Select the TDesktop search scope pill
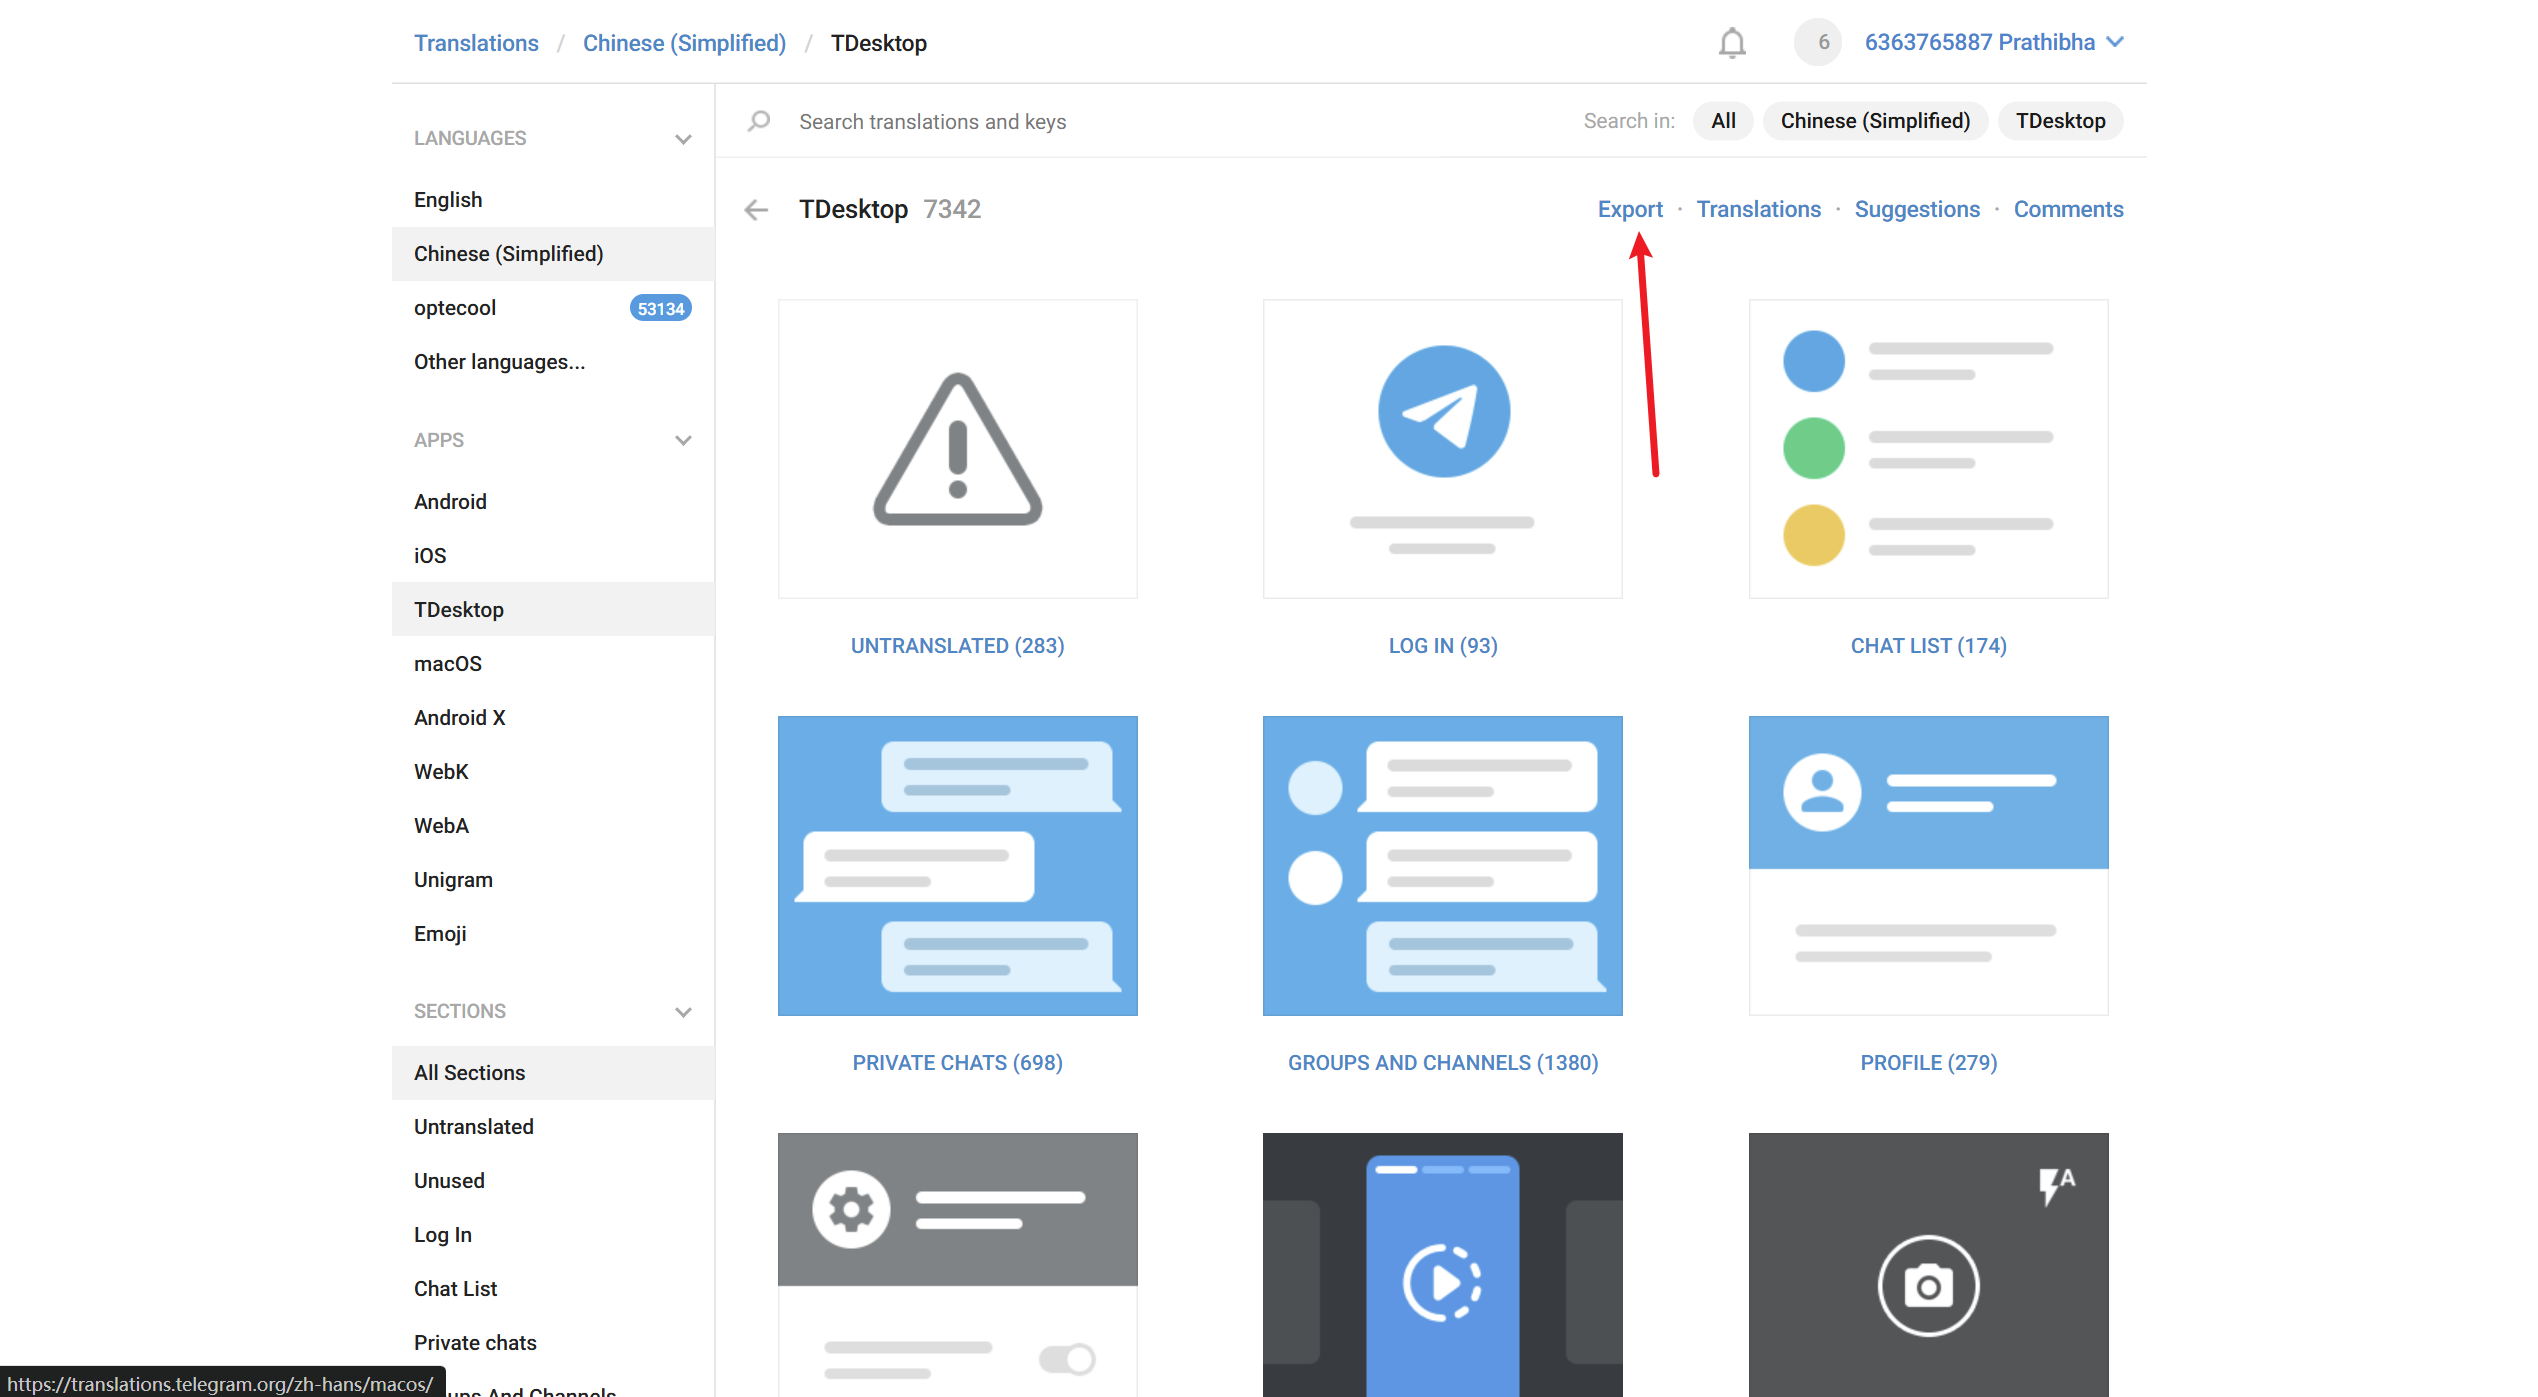Viewport: 2538px width, 1397px height. click(2059, 121)
